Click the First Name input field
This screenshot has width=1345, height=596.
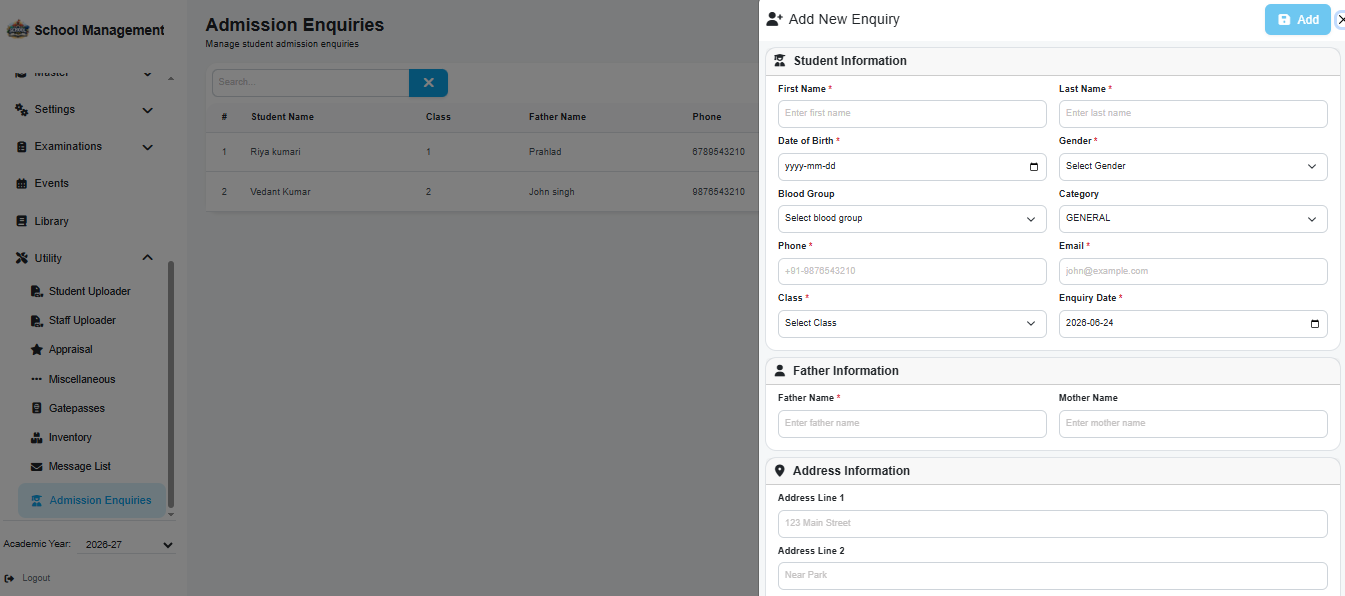coord(912,114)
